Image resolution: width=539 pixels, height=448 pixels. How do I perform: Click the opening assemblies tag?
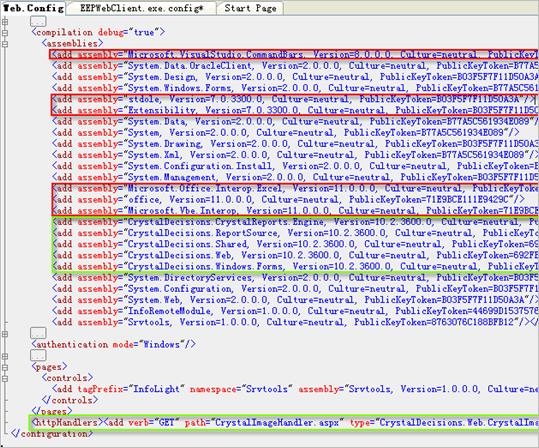(x=72, y=43)
